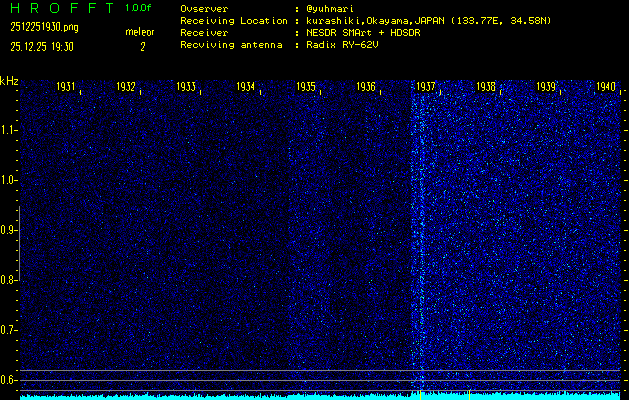The width and height of the screenshot is (629, 400).
Task: Click the Recviving antenna label
Action: click(x=231, y=45)
